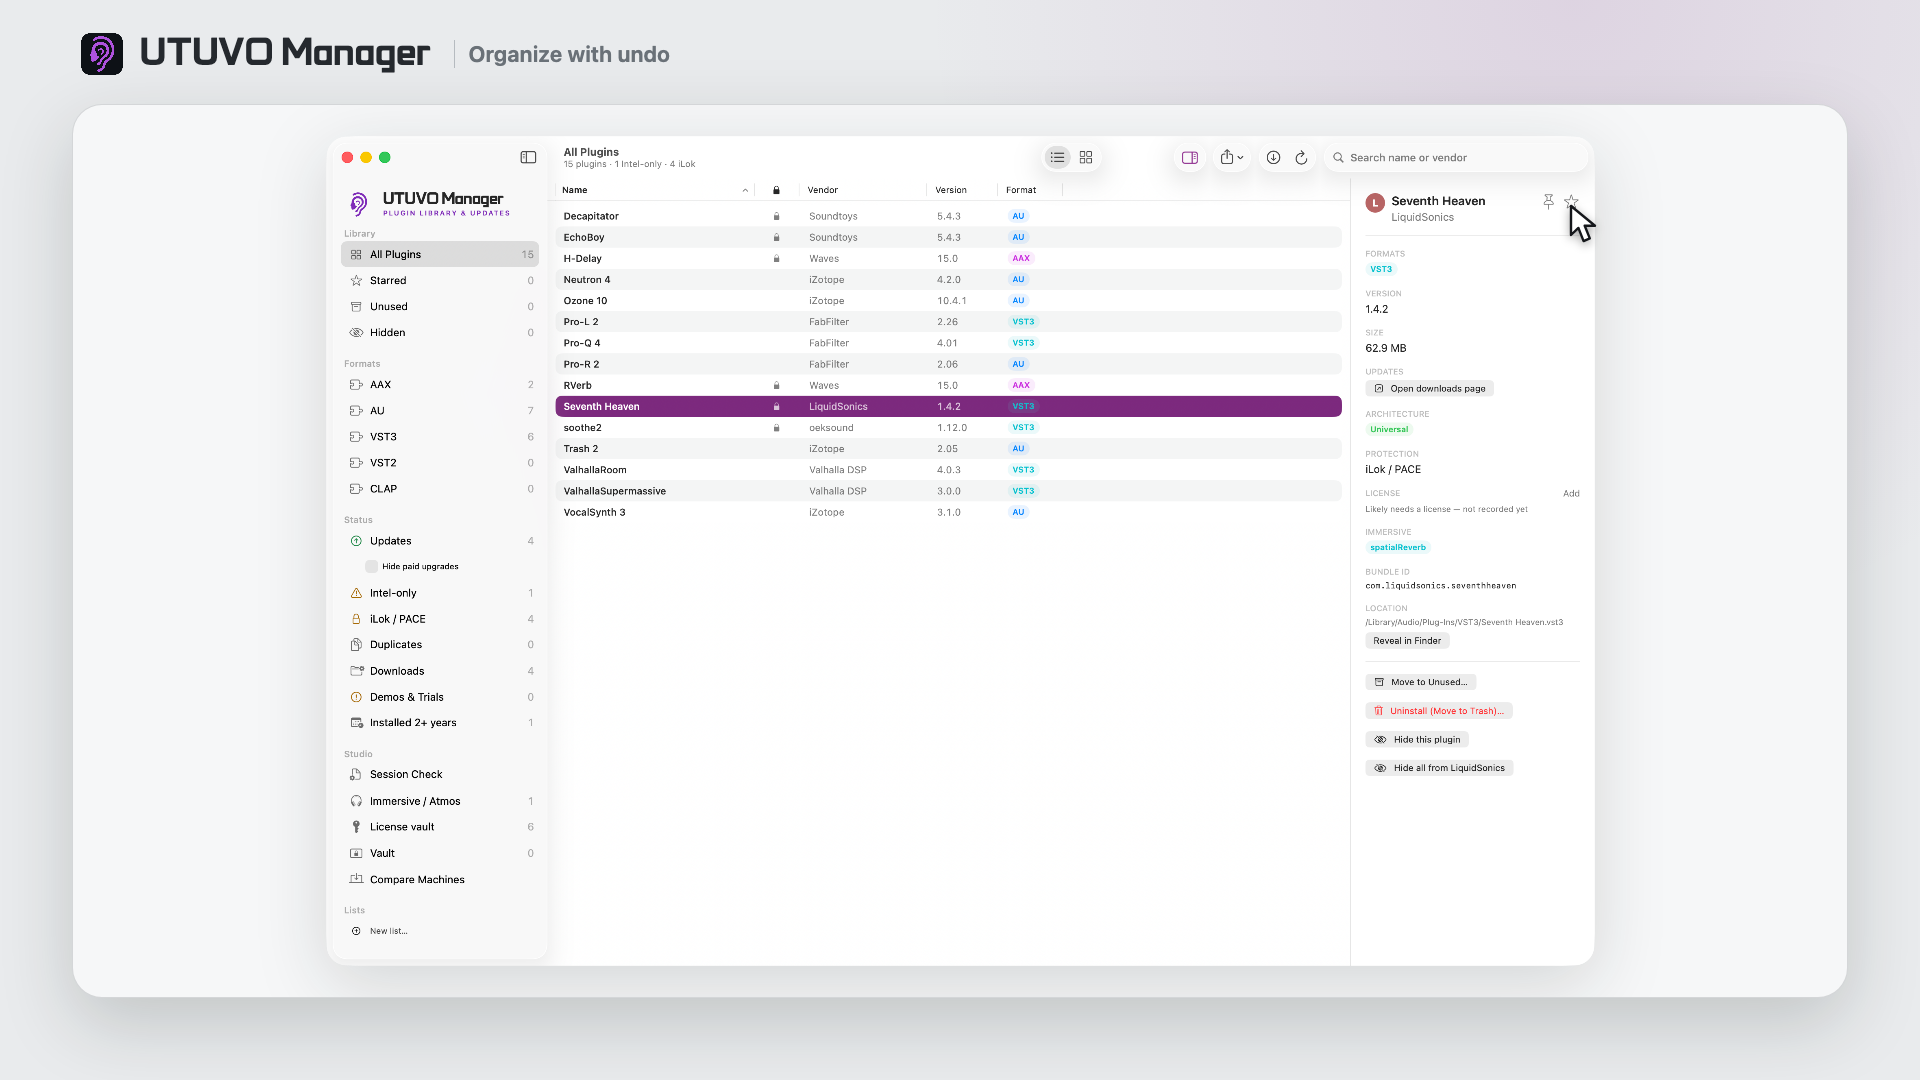Open the Hidden library section
The width and height of the screenshot is (1920, 1080).
440,333
